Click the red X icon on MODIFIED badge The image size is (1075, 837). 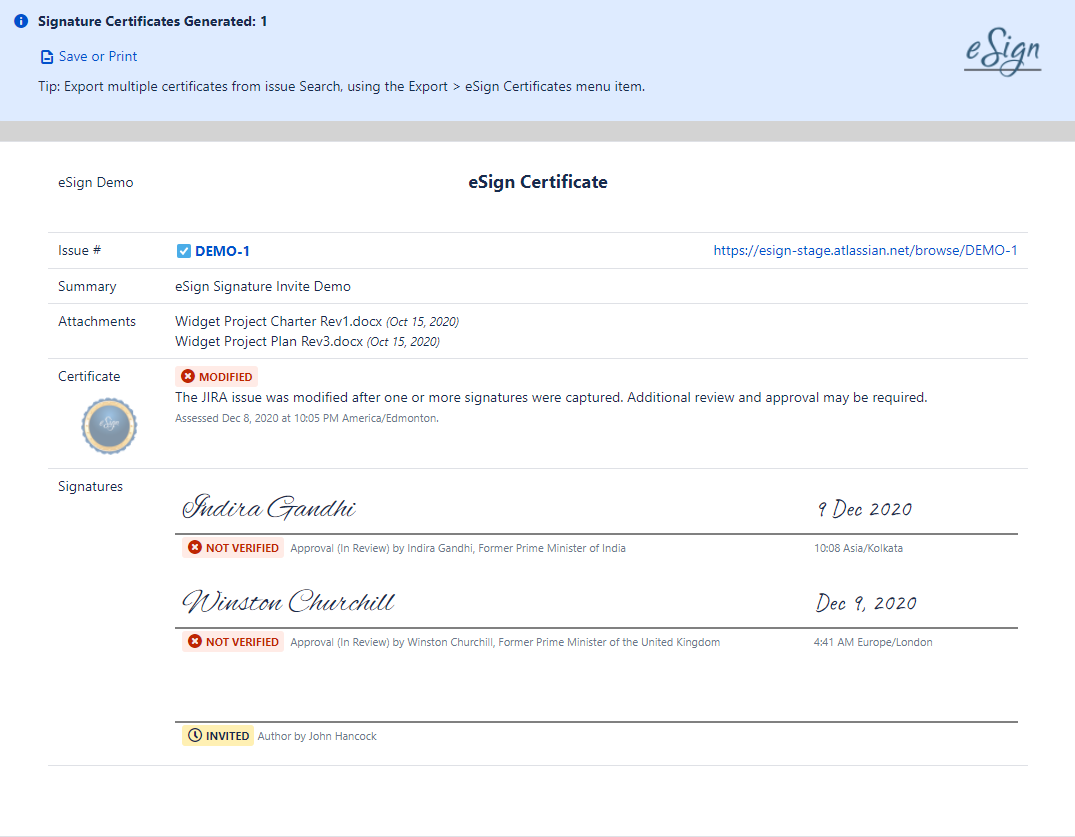[188, 377]
